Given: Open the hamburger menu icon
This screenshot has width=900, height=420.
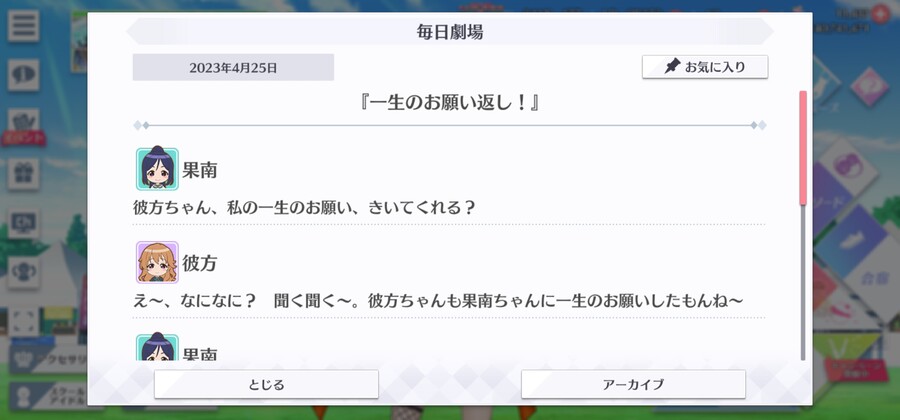Looking at the screenshot, I should tap(24, 26).
